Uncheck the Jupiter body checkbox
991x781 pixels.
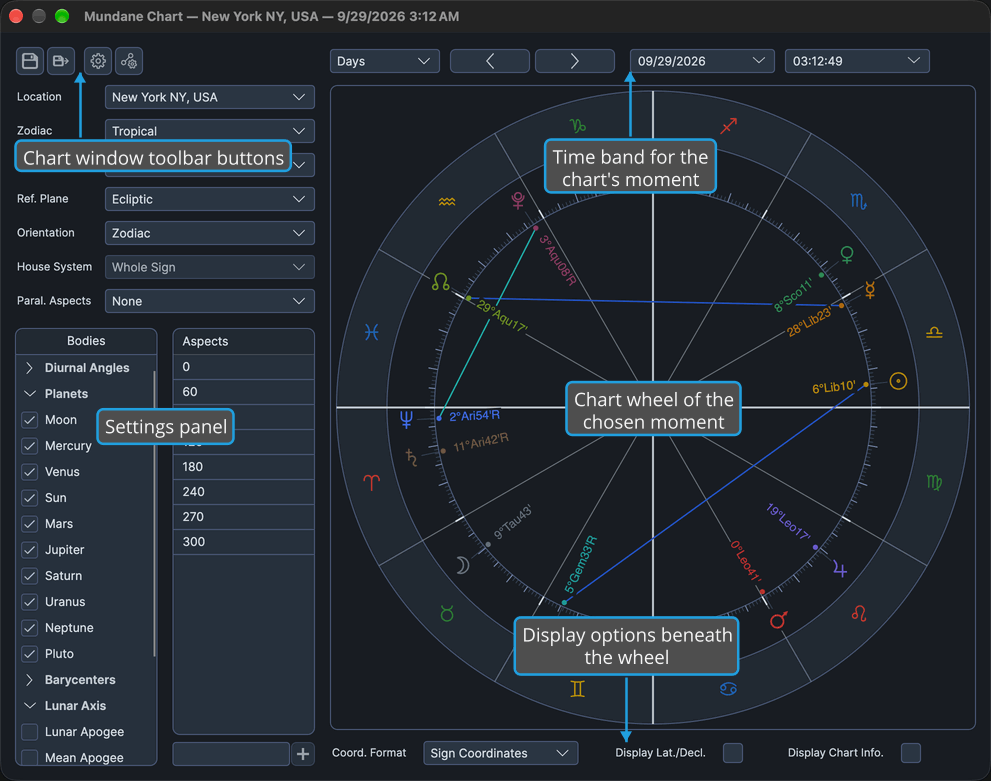coord(30,550)
